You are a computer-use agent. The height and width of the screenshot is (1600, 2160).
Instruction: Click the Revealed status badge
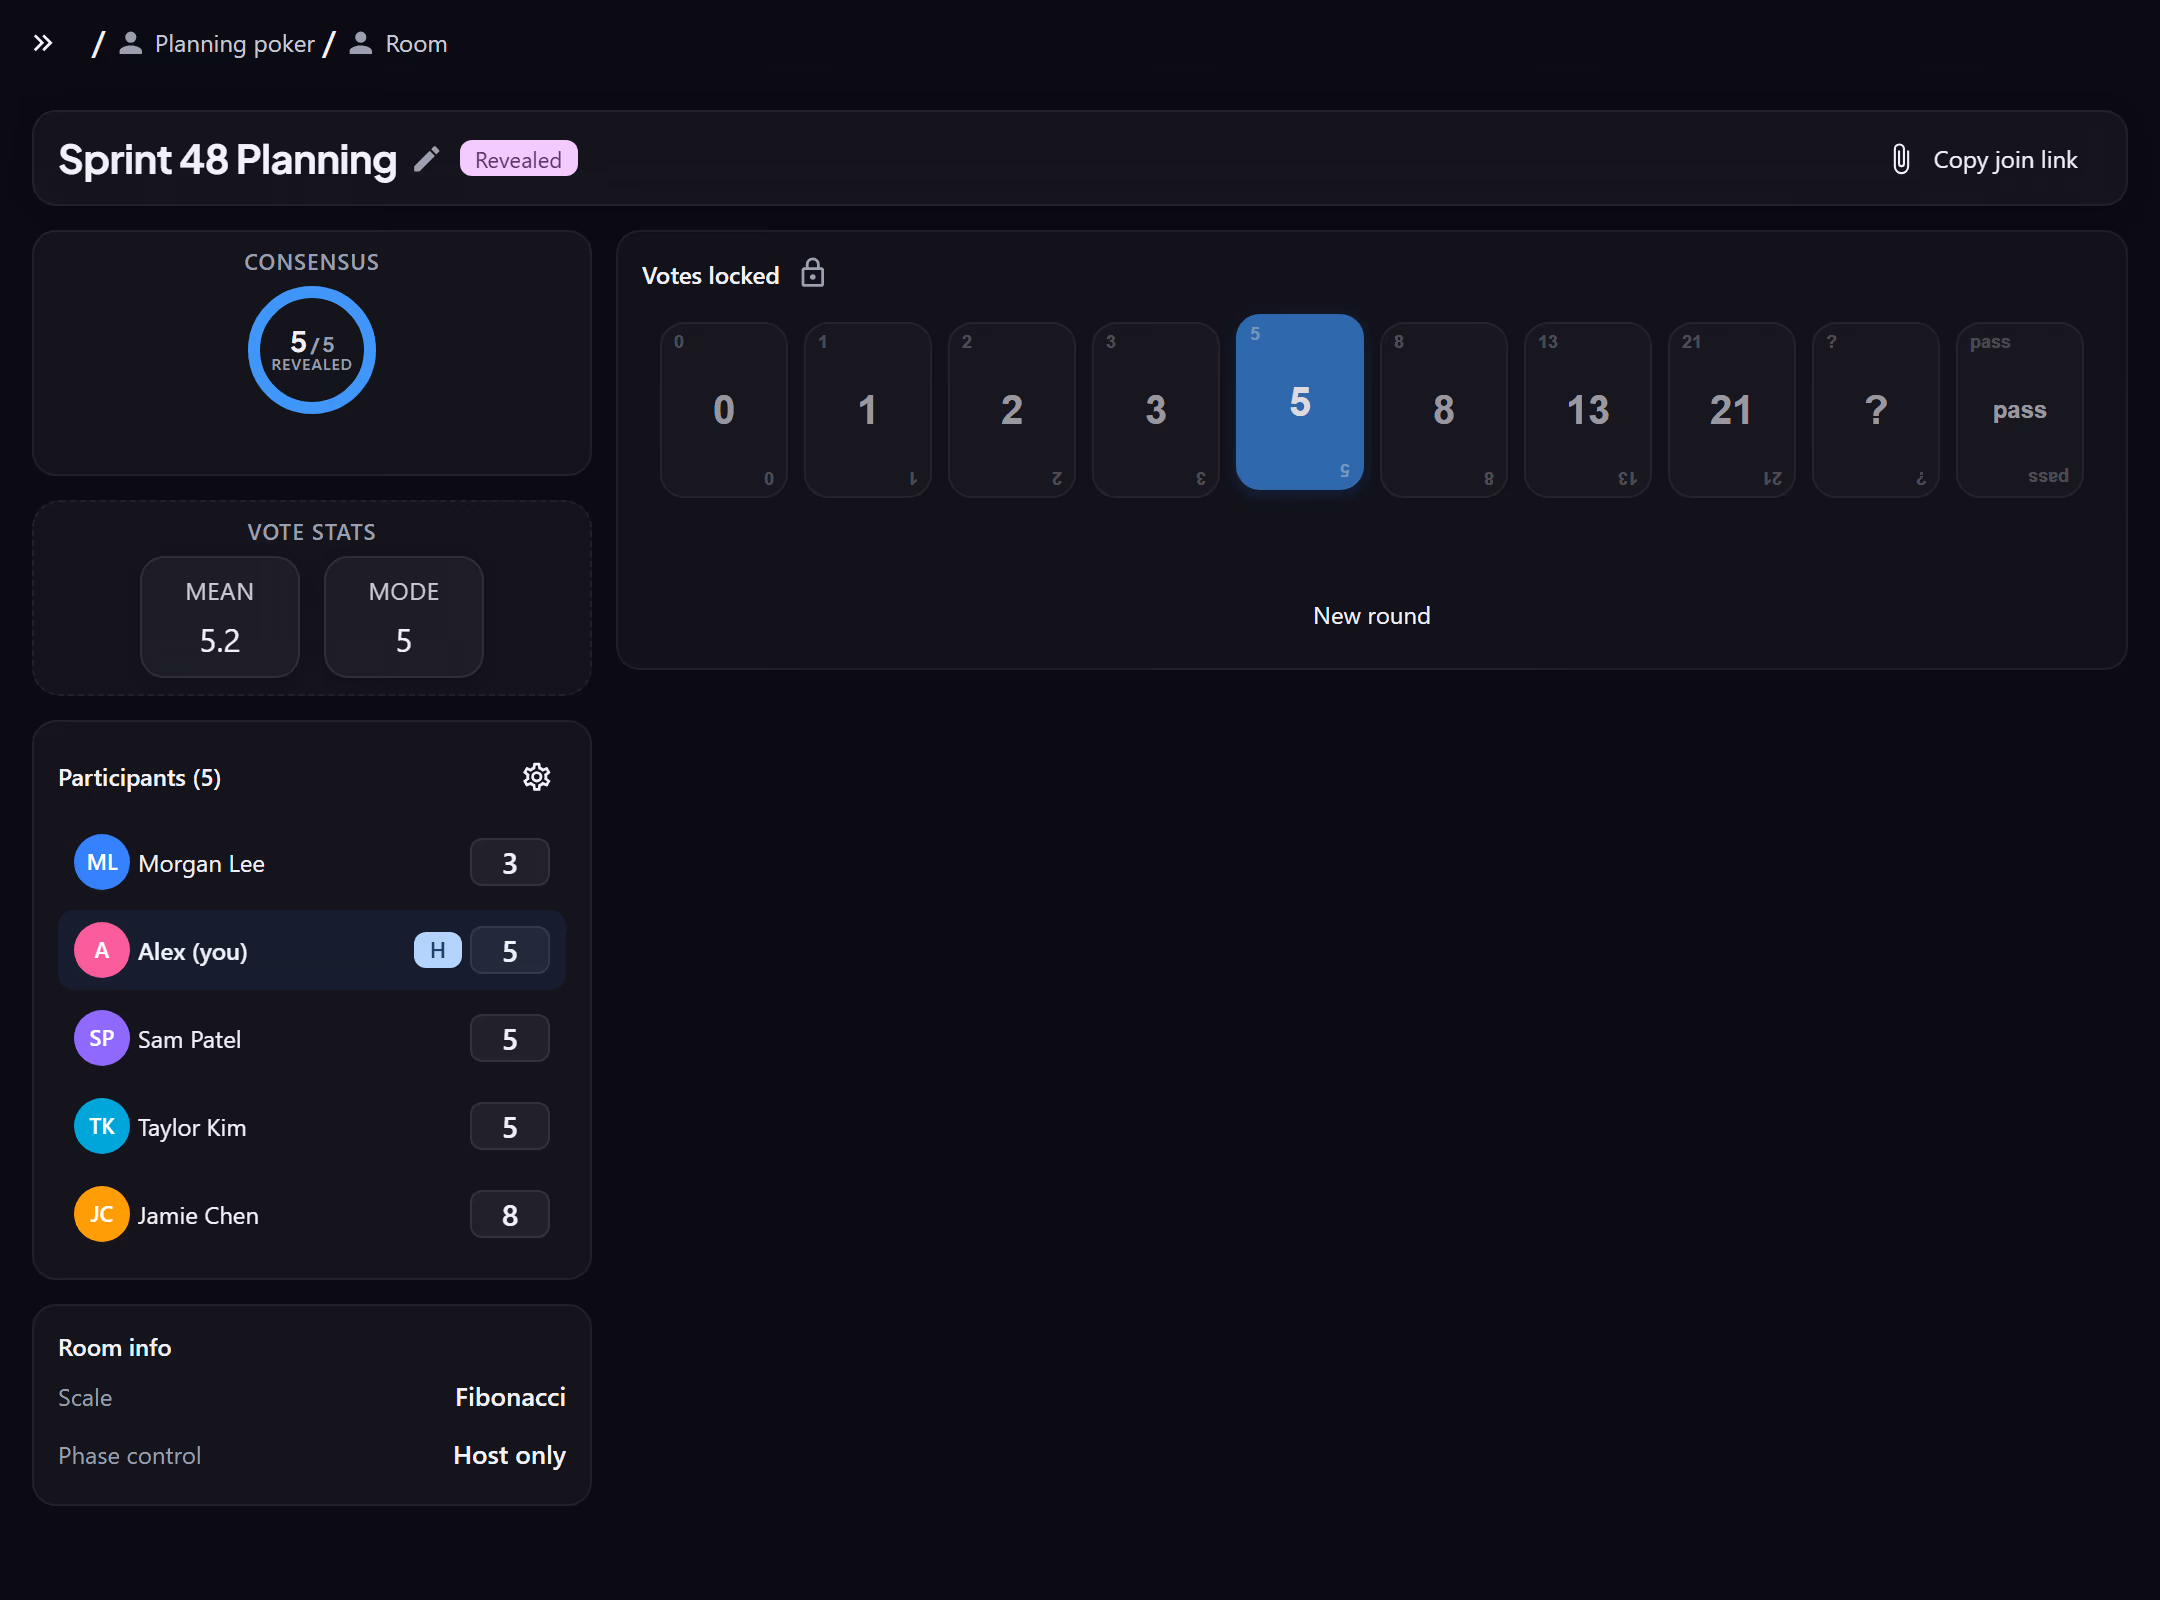click(x=518, y=159)
